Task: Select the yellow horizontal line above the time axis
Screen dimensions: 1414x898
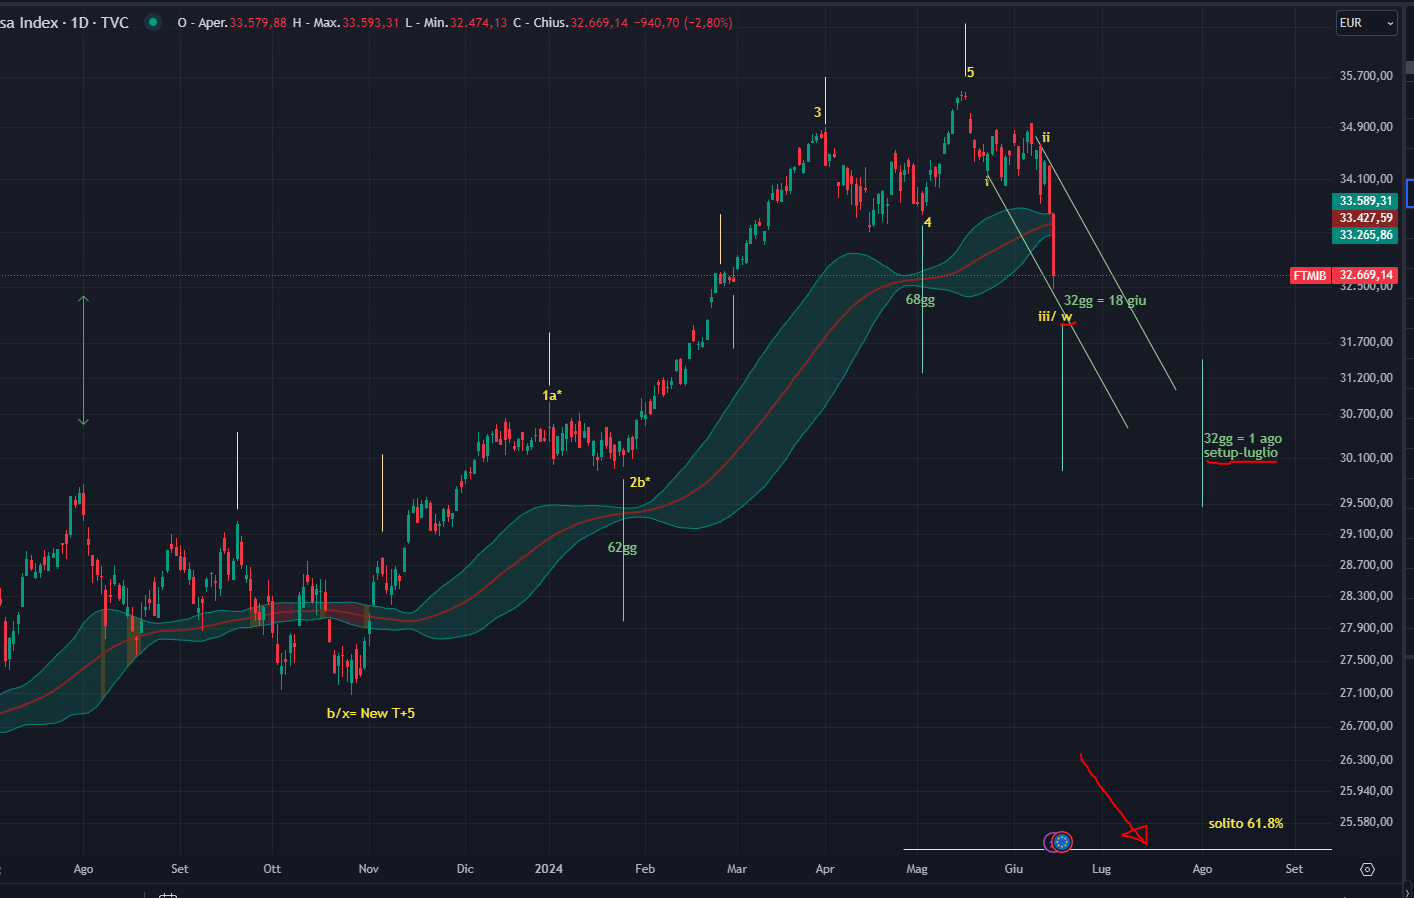Action: coord(1117,850)
